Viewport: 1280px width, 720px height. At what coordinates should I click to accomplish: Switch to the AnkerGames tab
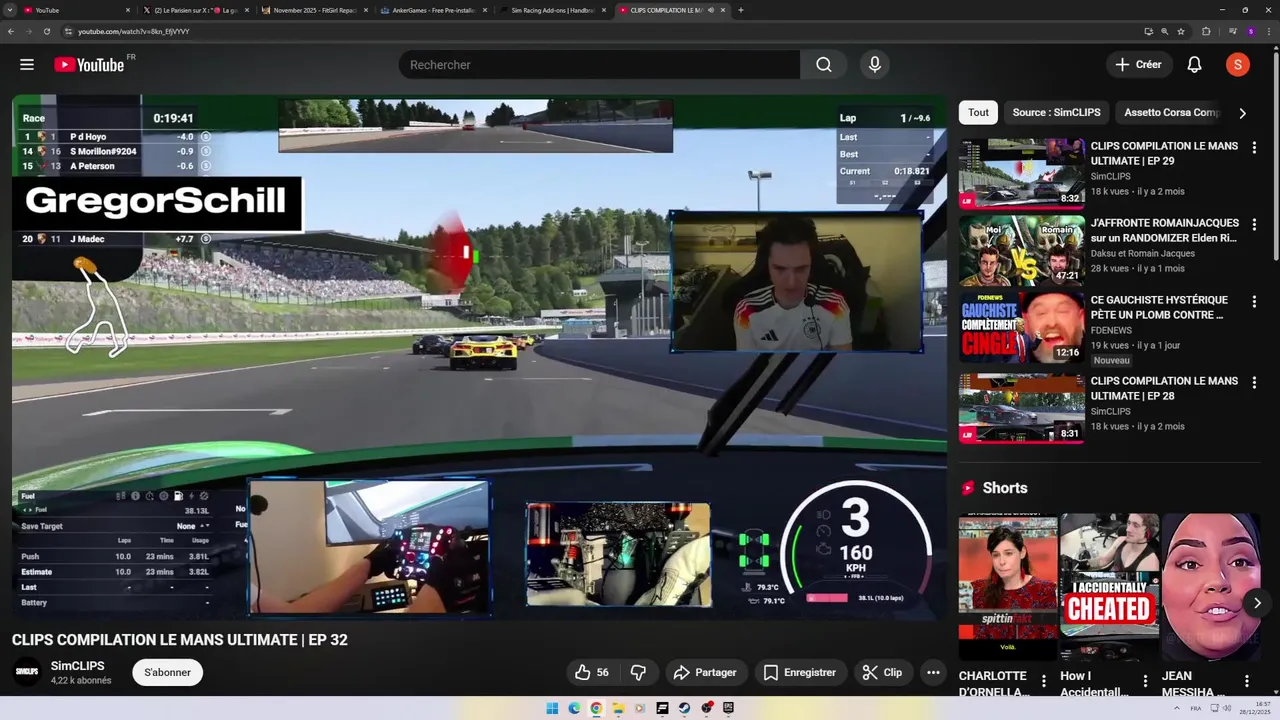coord(433,10)
